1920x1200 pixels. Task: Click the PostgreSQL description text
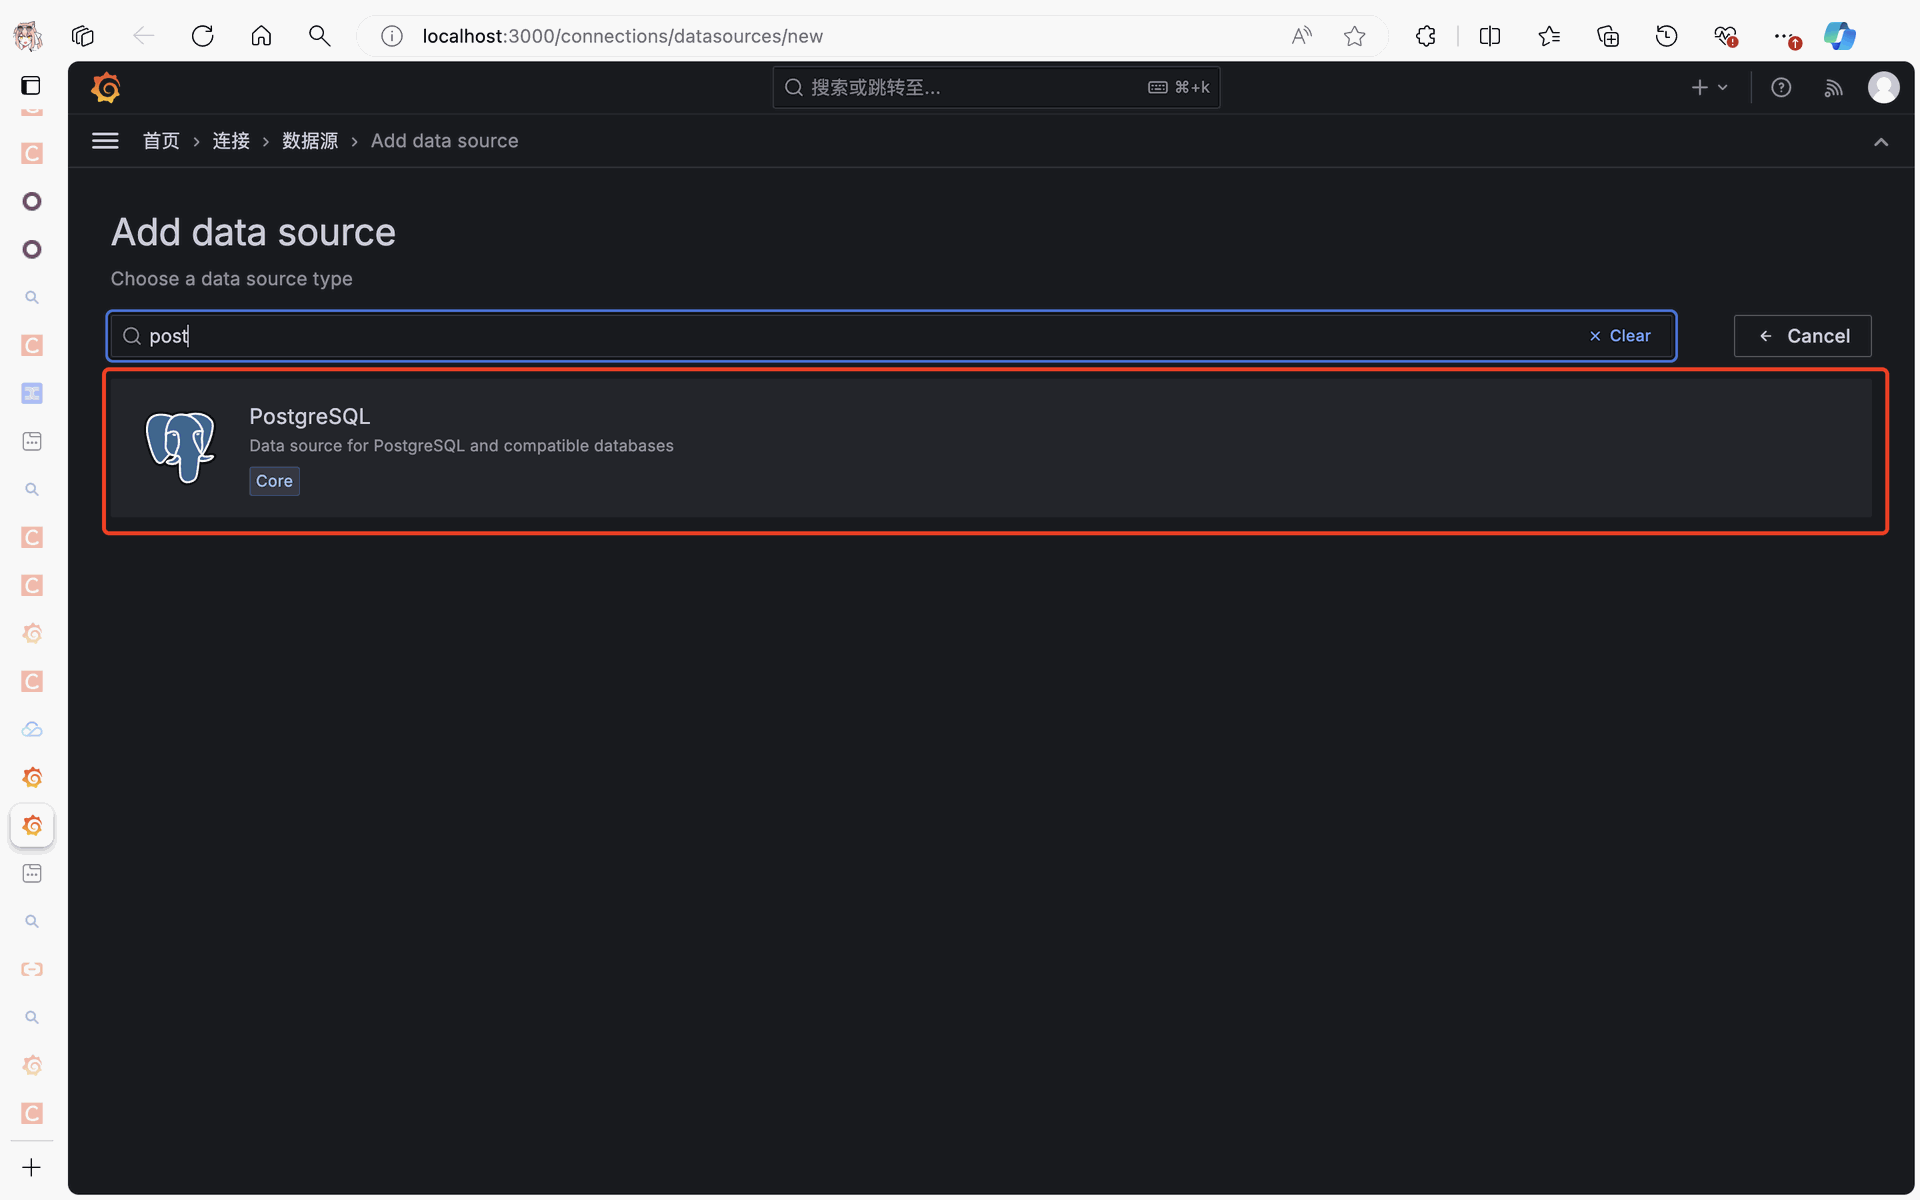click(461, 446)
